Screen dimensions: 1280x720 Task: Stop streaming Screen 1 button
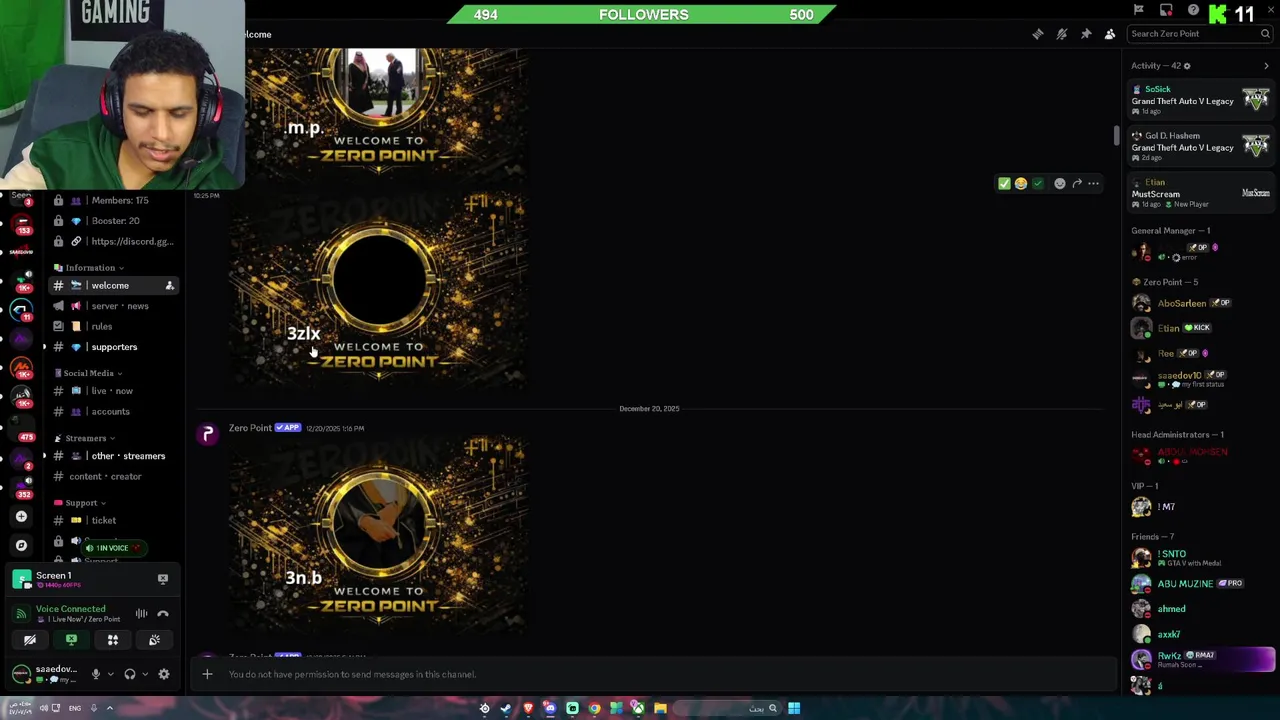tap(163, 579)
